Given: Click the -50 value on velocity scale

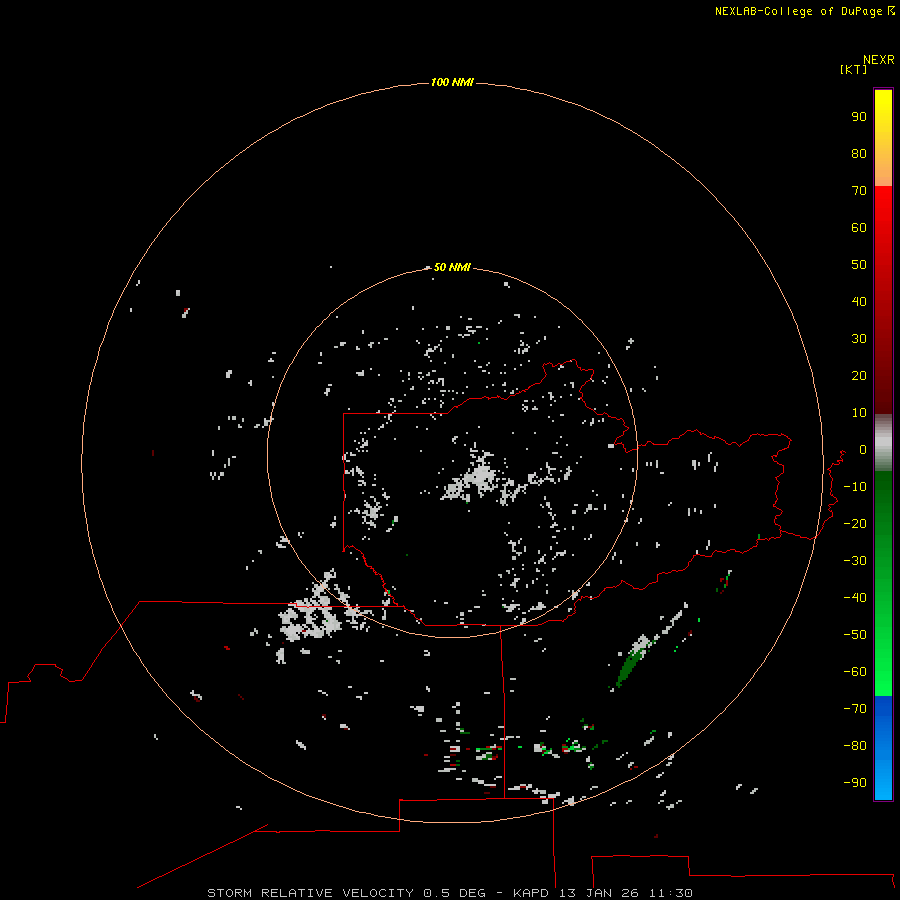Looking at the screenshot, I should pos(855,635).
